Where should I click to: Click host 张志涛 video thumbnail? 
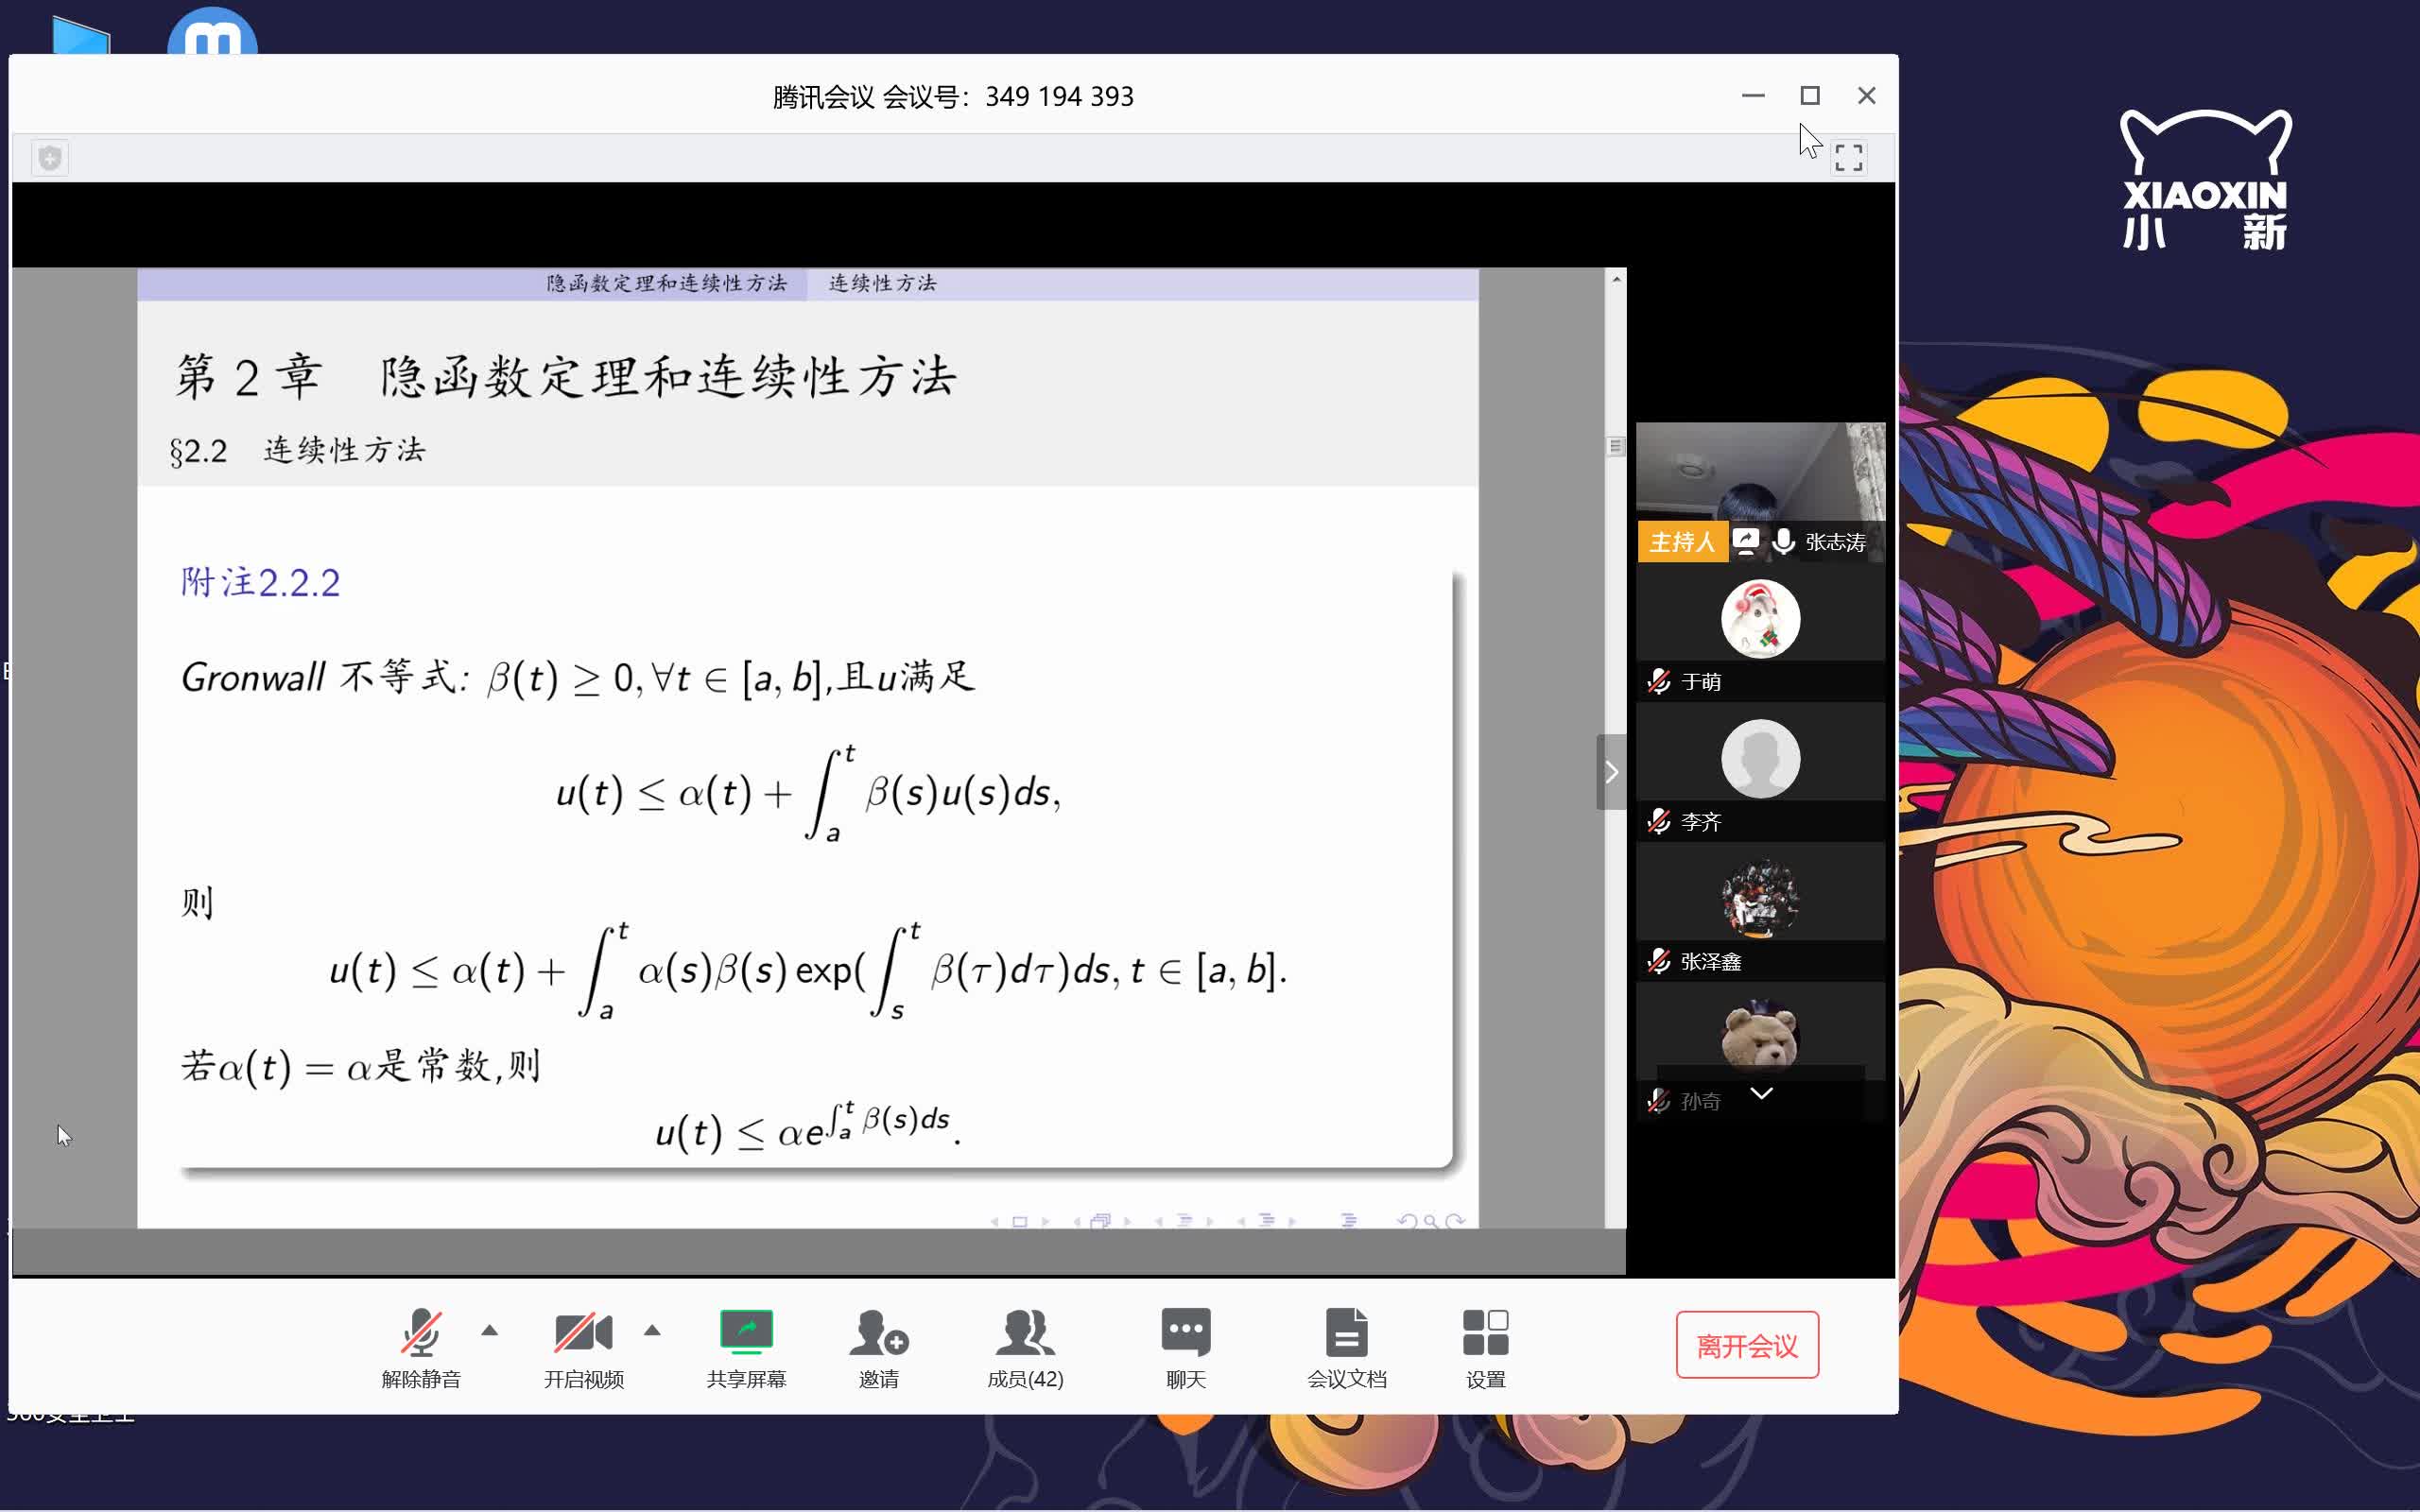point(1760,472)
